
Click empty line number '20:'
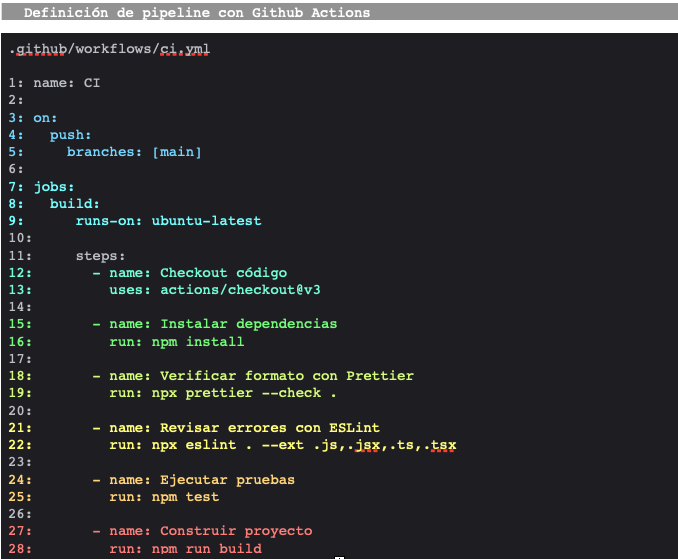(20, 410)
